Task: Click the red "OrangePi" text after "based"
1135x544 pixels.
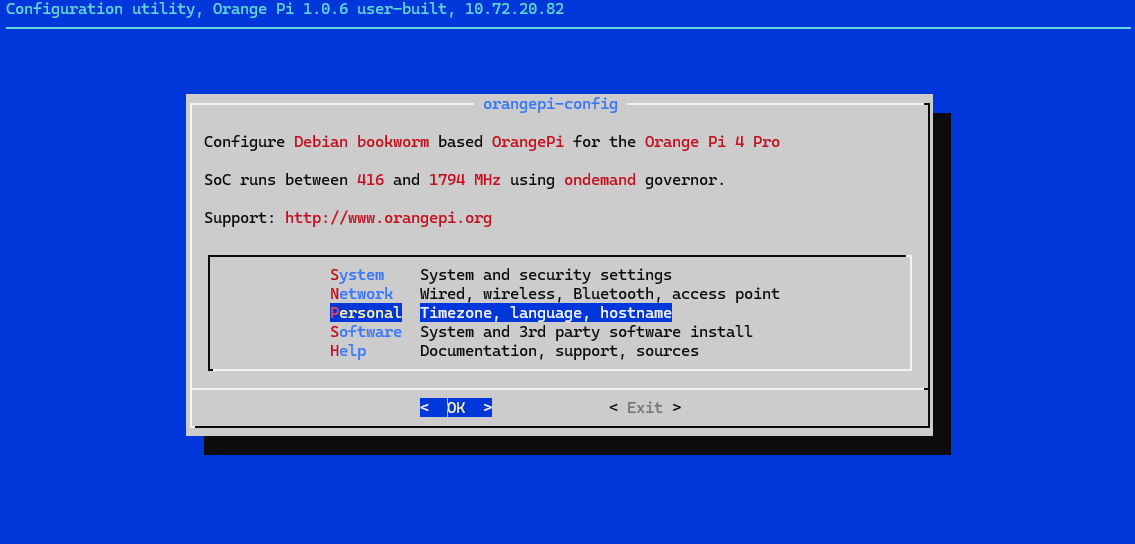Action: coord(528,142)
